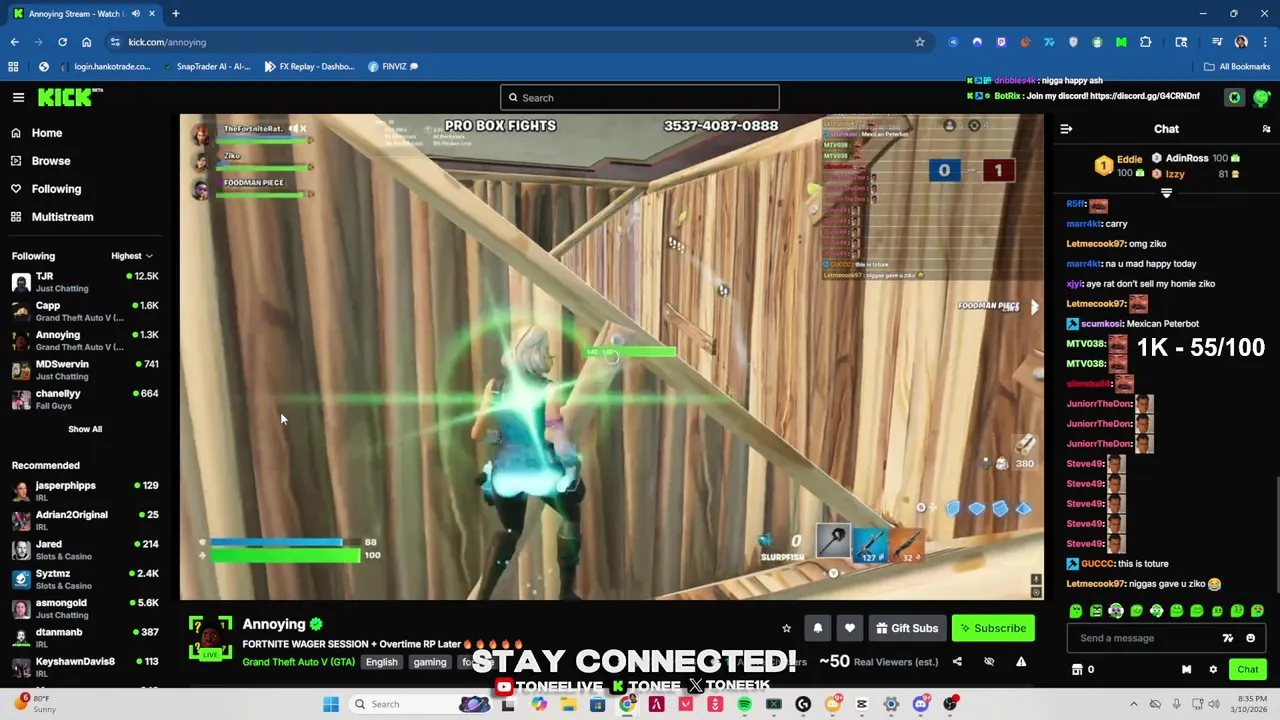The height and width of the screenshot is (720, 1280).
Task: Open TJR's channel from Following
Action: [x=85, y=282]
